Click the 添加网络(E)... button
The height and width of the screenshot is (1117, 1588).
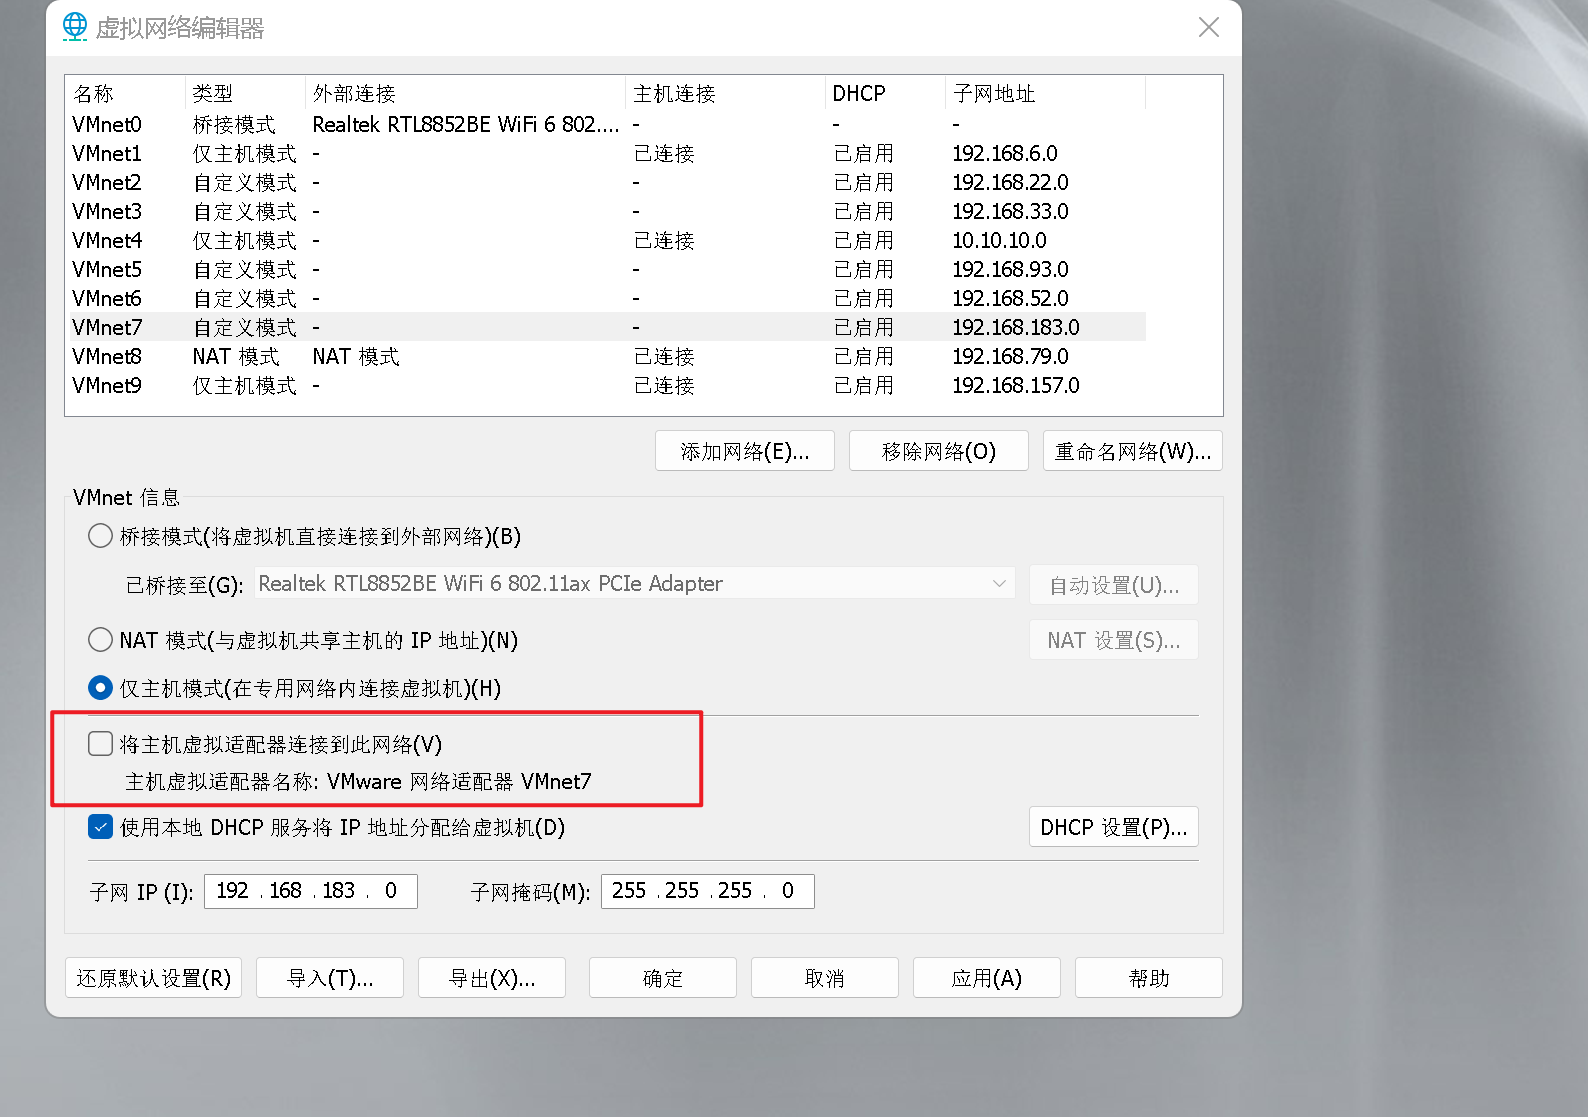click(x=745, y=451)
